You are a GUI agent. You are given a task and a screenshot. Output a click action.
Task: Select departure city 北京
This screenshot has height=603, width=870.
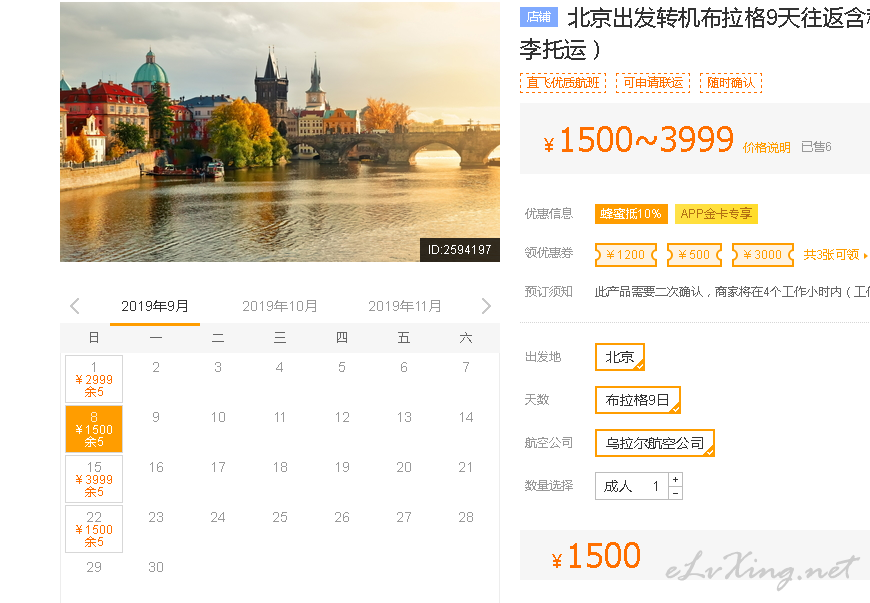(x=620, y=357)
